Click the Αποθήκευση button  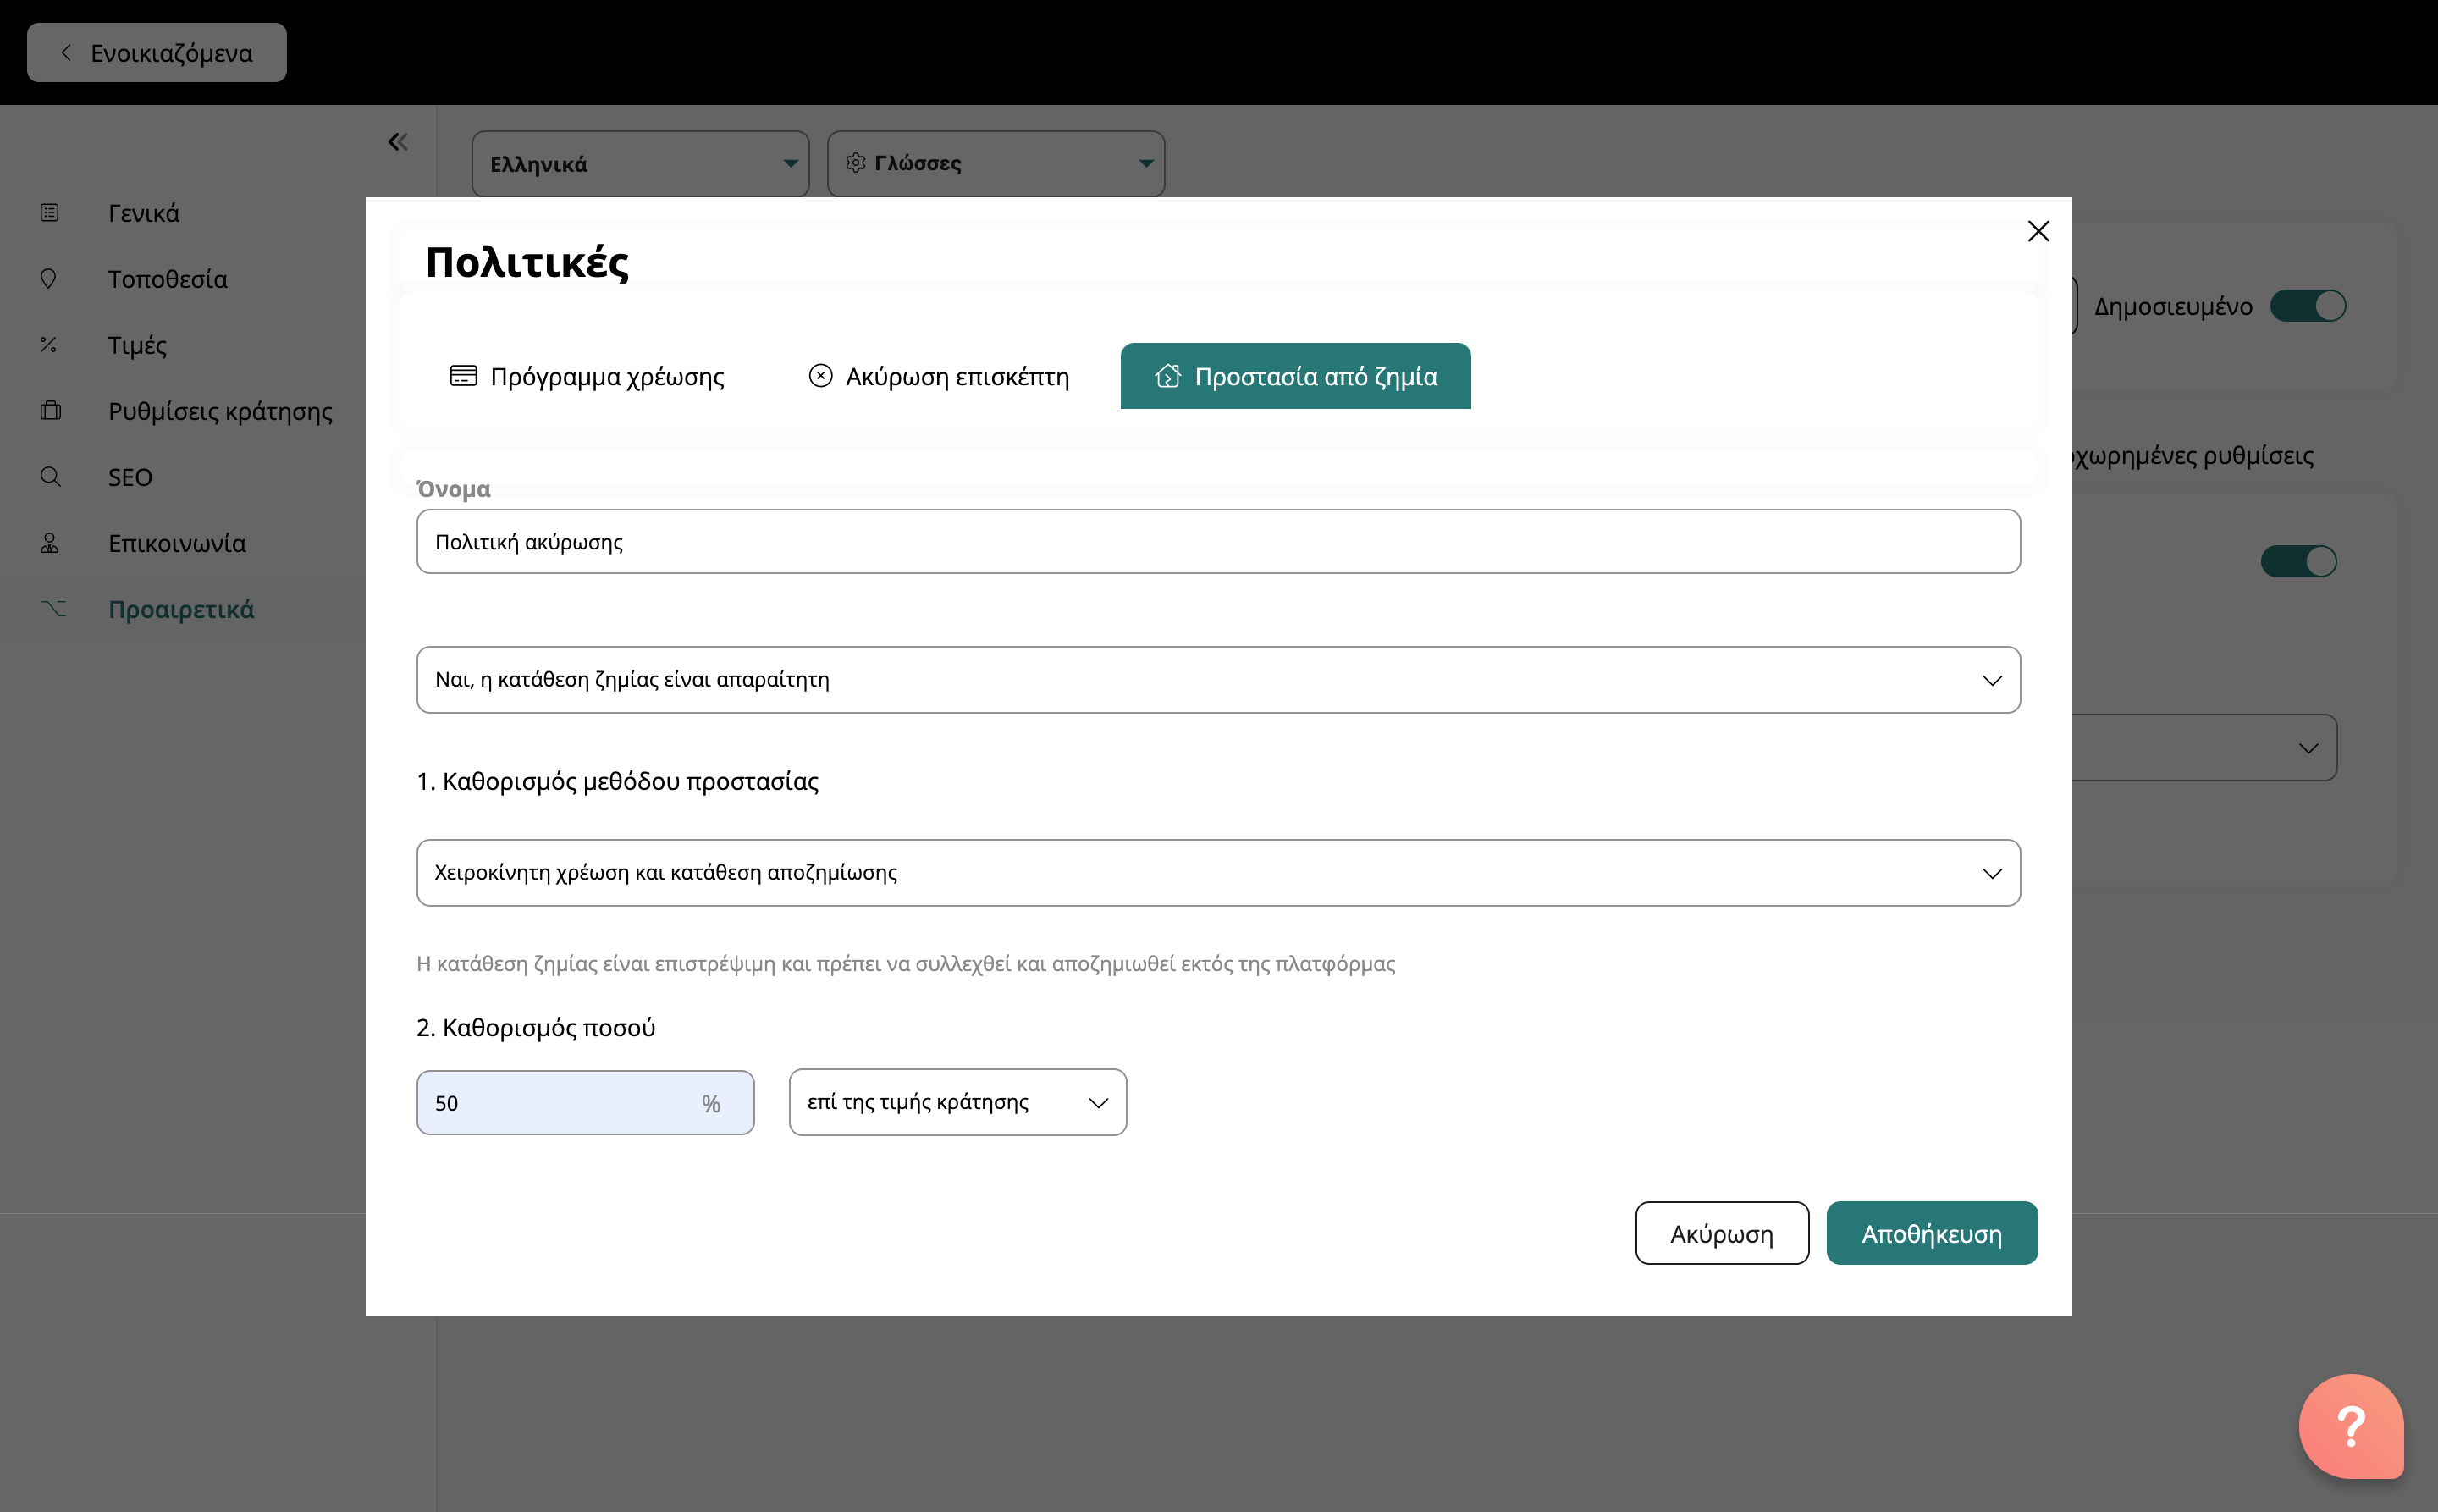click(1931, 1234)
